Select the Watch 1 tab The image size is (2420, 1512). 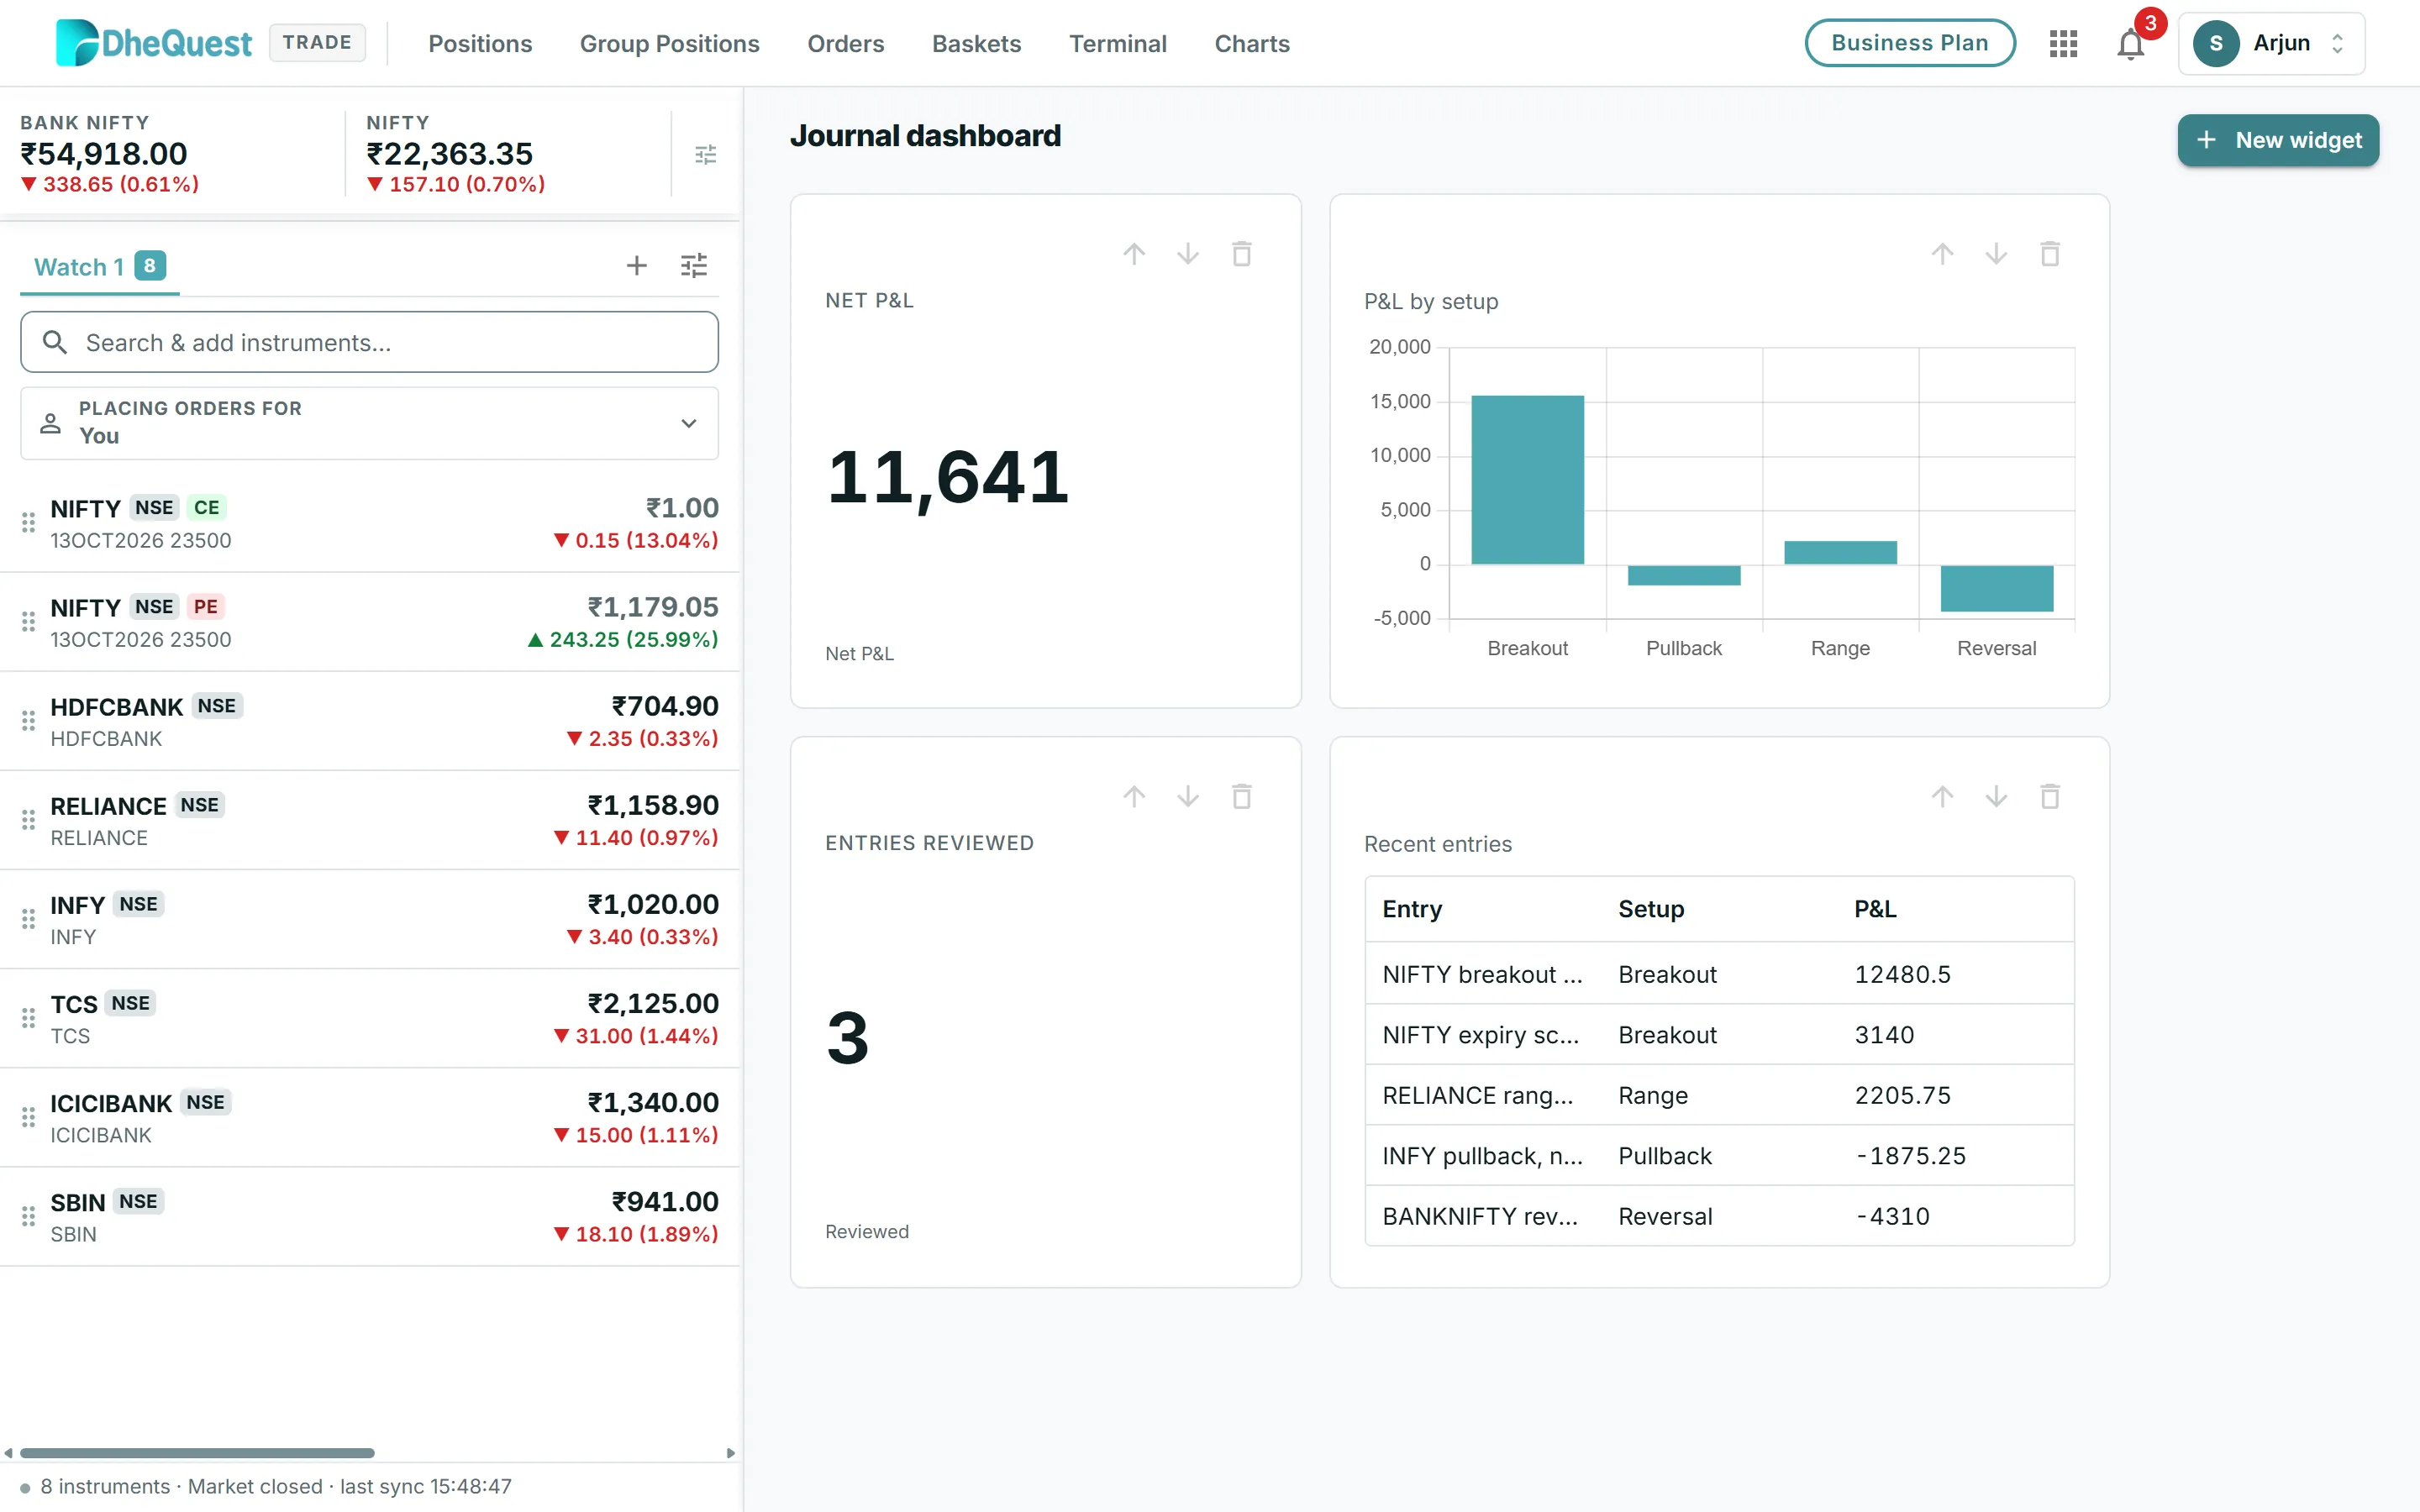(99, 267)
